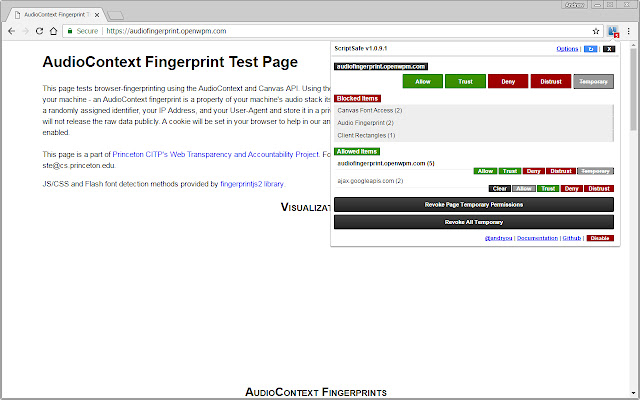Open the Github link
The height and width of the screenshot is (400, 640).
click(571, 238)
